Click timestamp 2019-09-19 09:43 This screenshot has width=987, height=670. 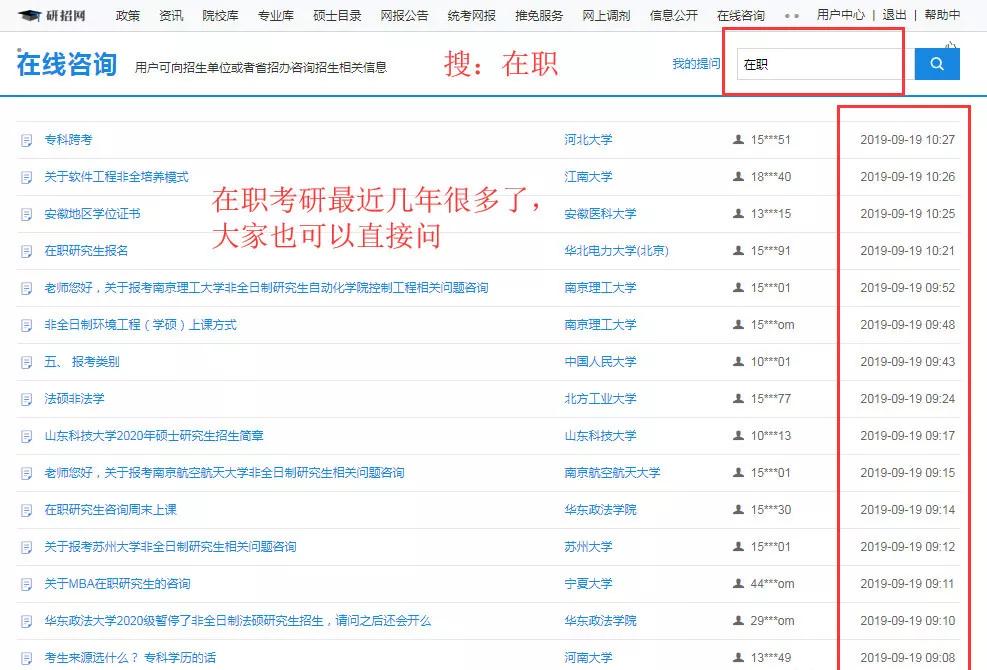point(907,362)
